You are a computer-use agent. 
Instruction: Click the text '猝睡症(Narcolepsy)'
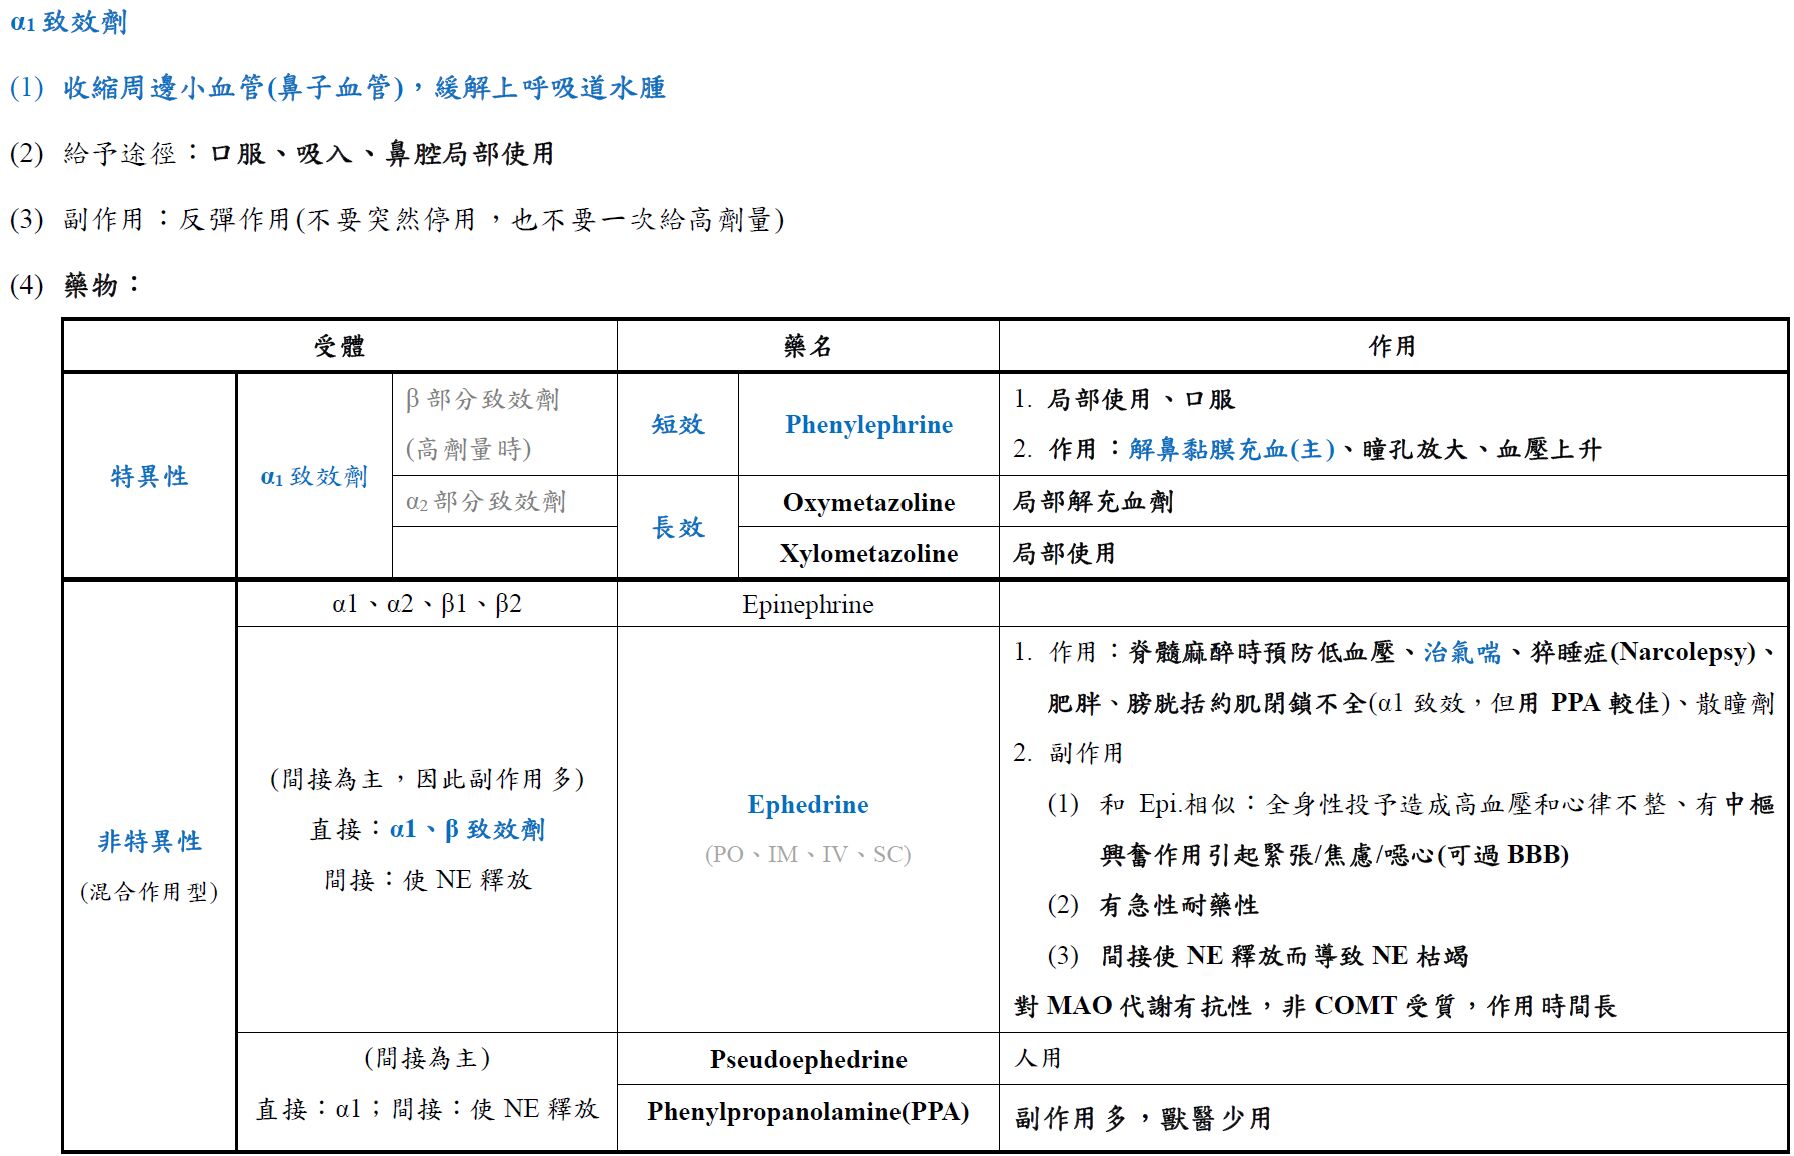tap(1643, 653)
